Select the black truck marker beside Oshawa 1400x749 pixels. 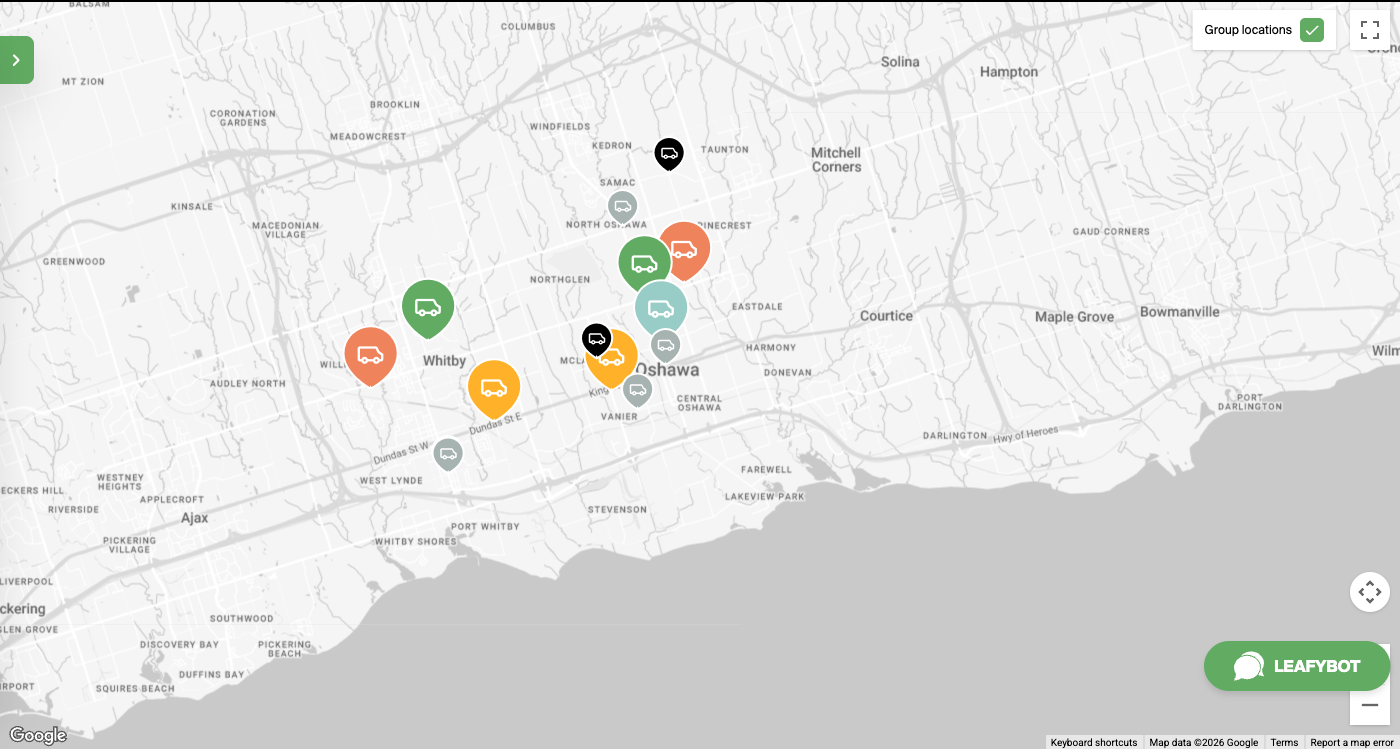click(597, 339)
